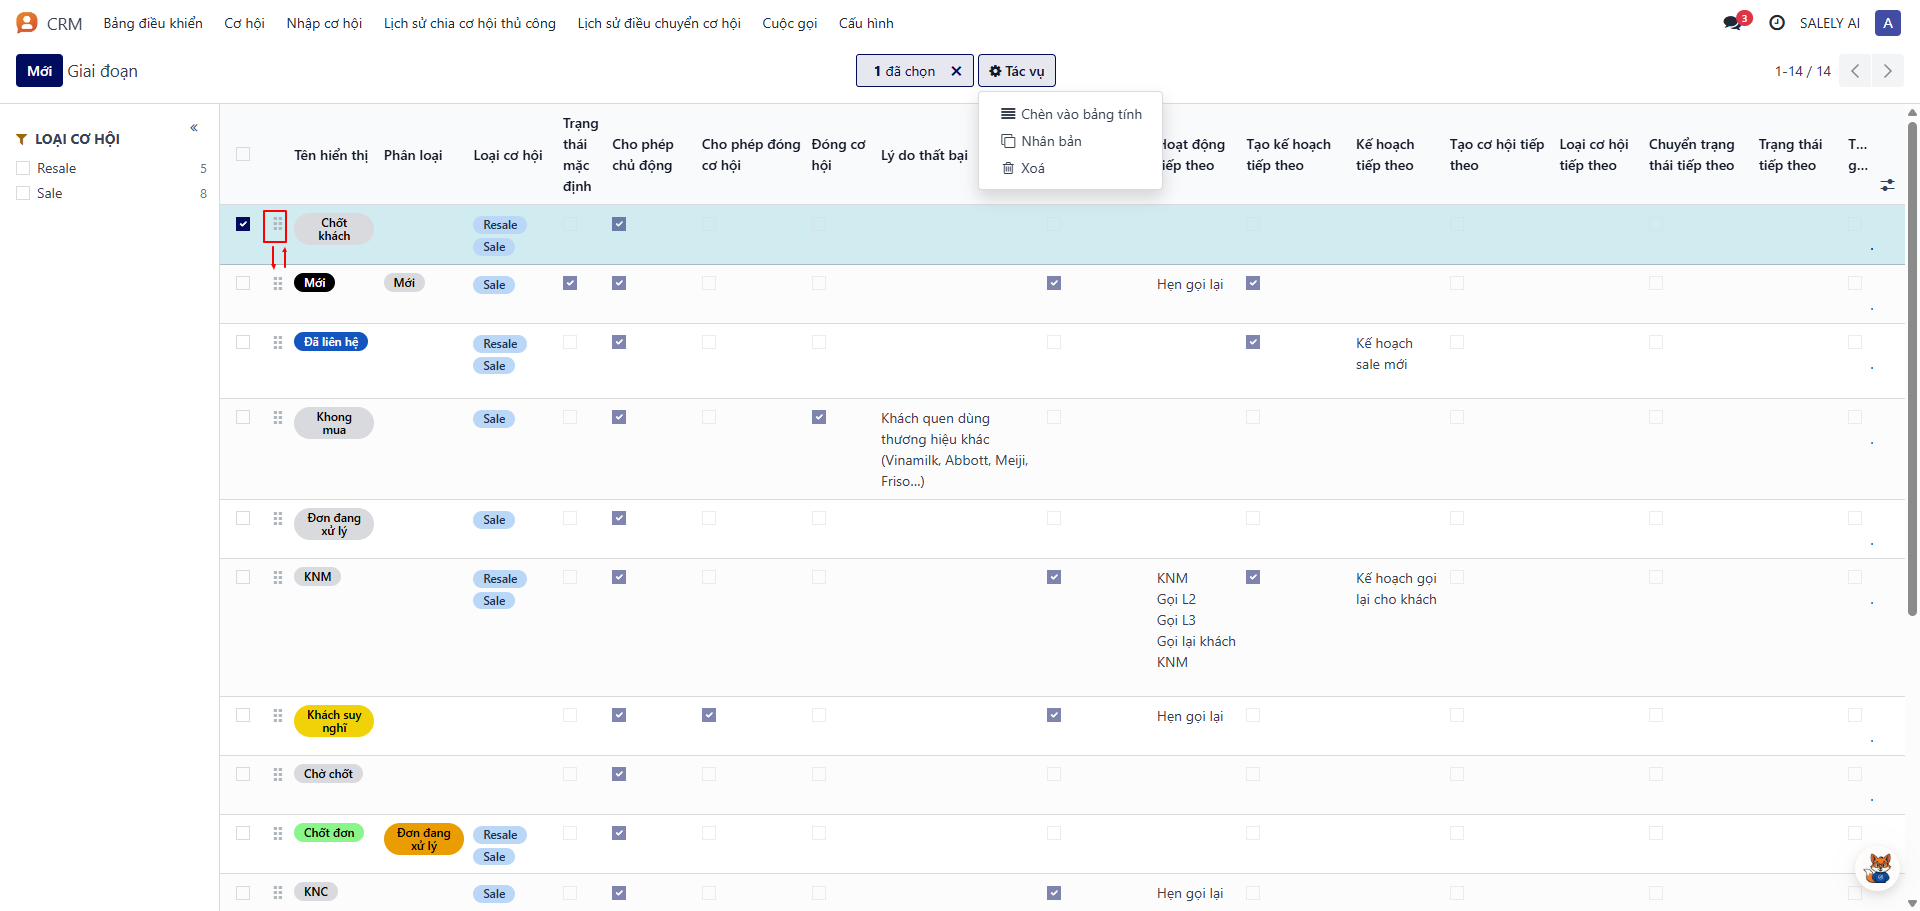Toggle the select-all header checkbox
Screen dimensions: 1920x911
(x=243, y=154)
